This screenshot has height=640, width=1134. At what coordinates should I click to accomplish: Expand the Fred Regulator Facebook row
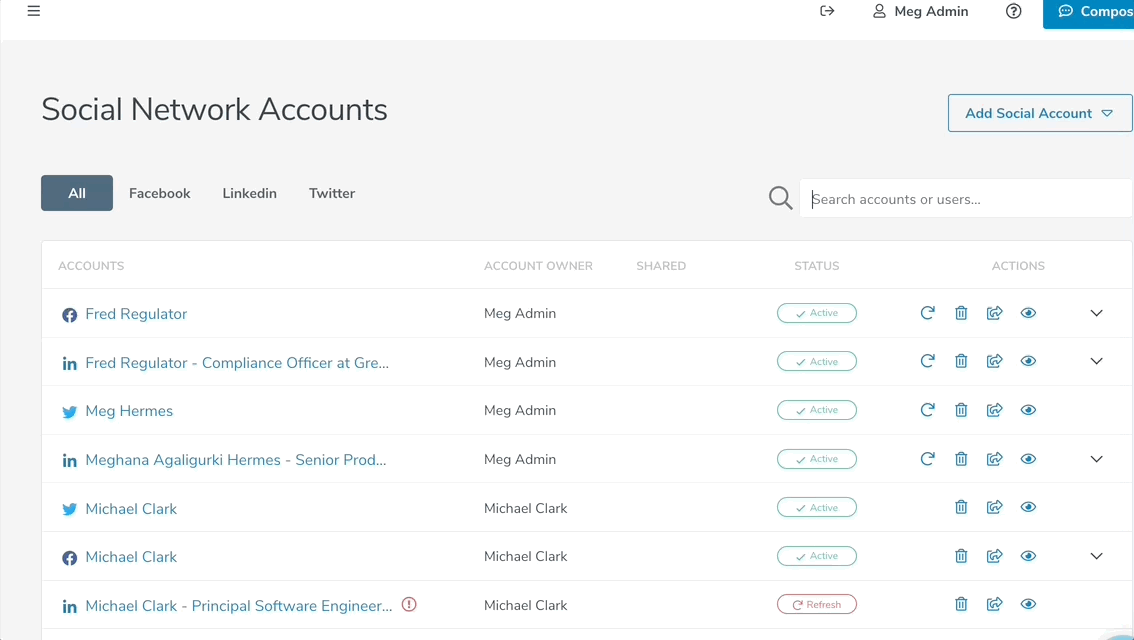[1096, 313]
